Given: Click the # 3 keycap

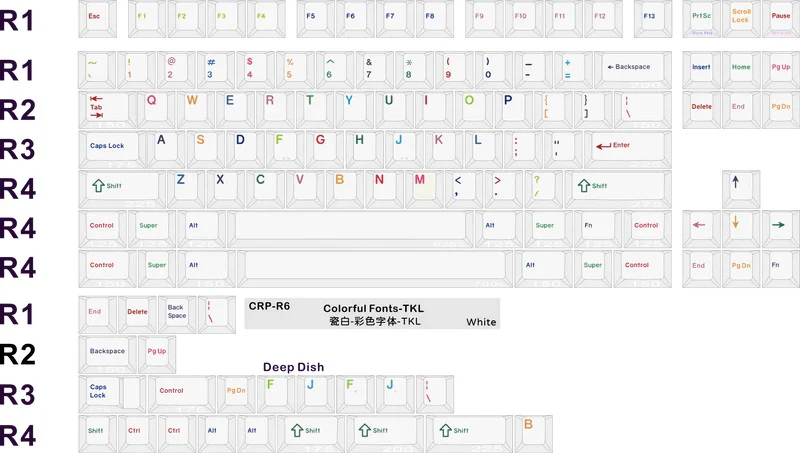Looking at the screenshot, I should 216,70.
